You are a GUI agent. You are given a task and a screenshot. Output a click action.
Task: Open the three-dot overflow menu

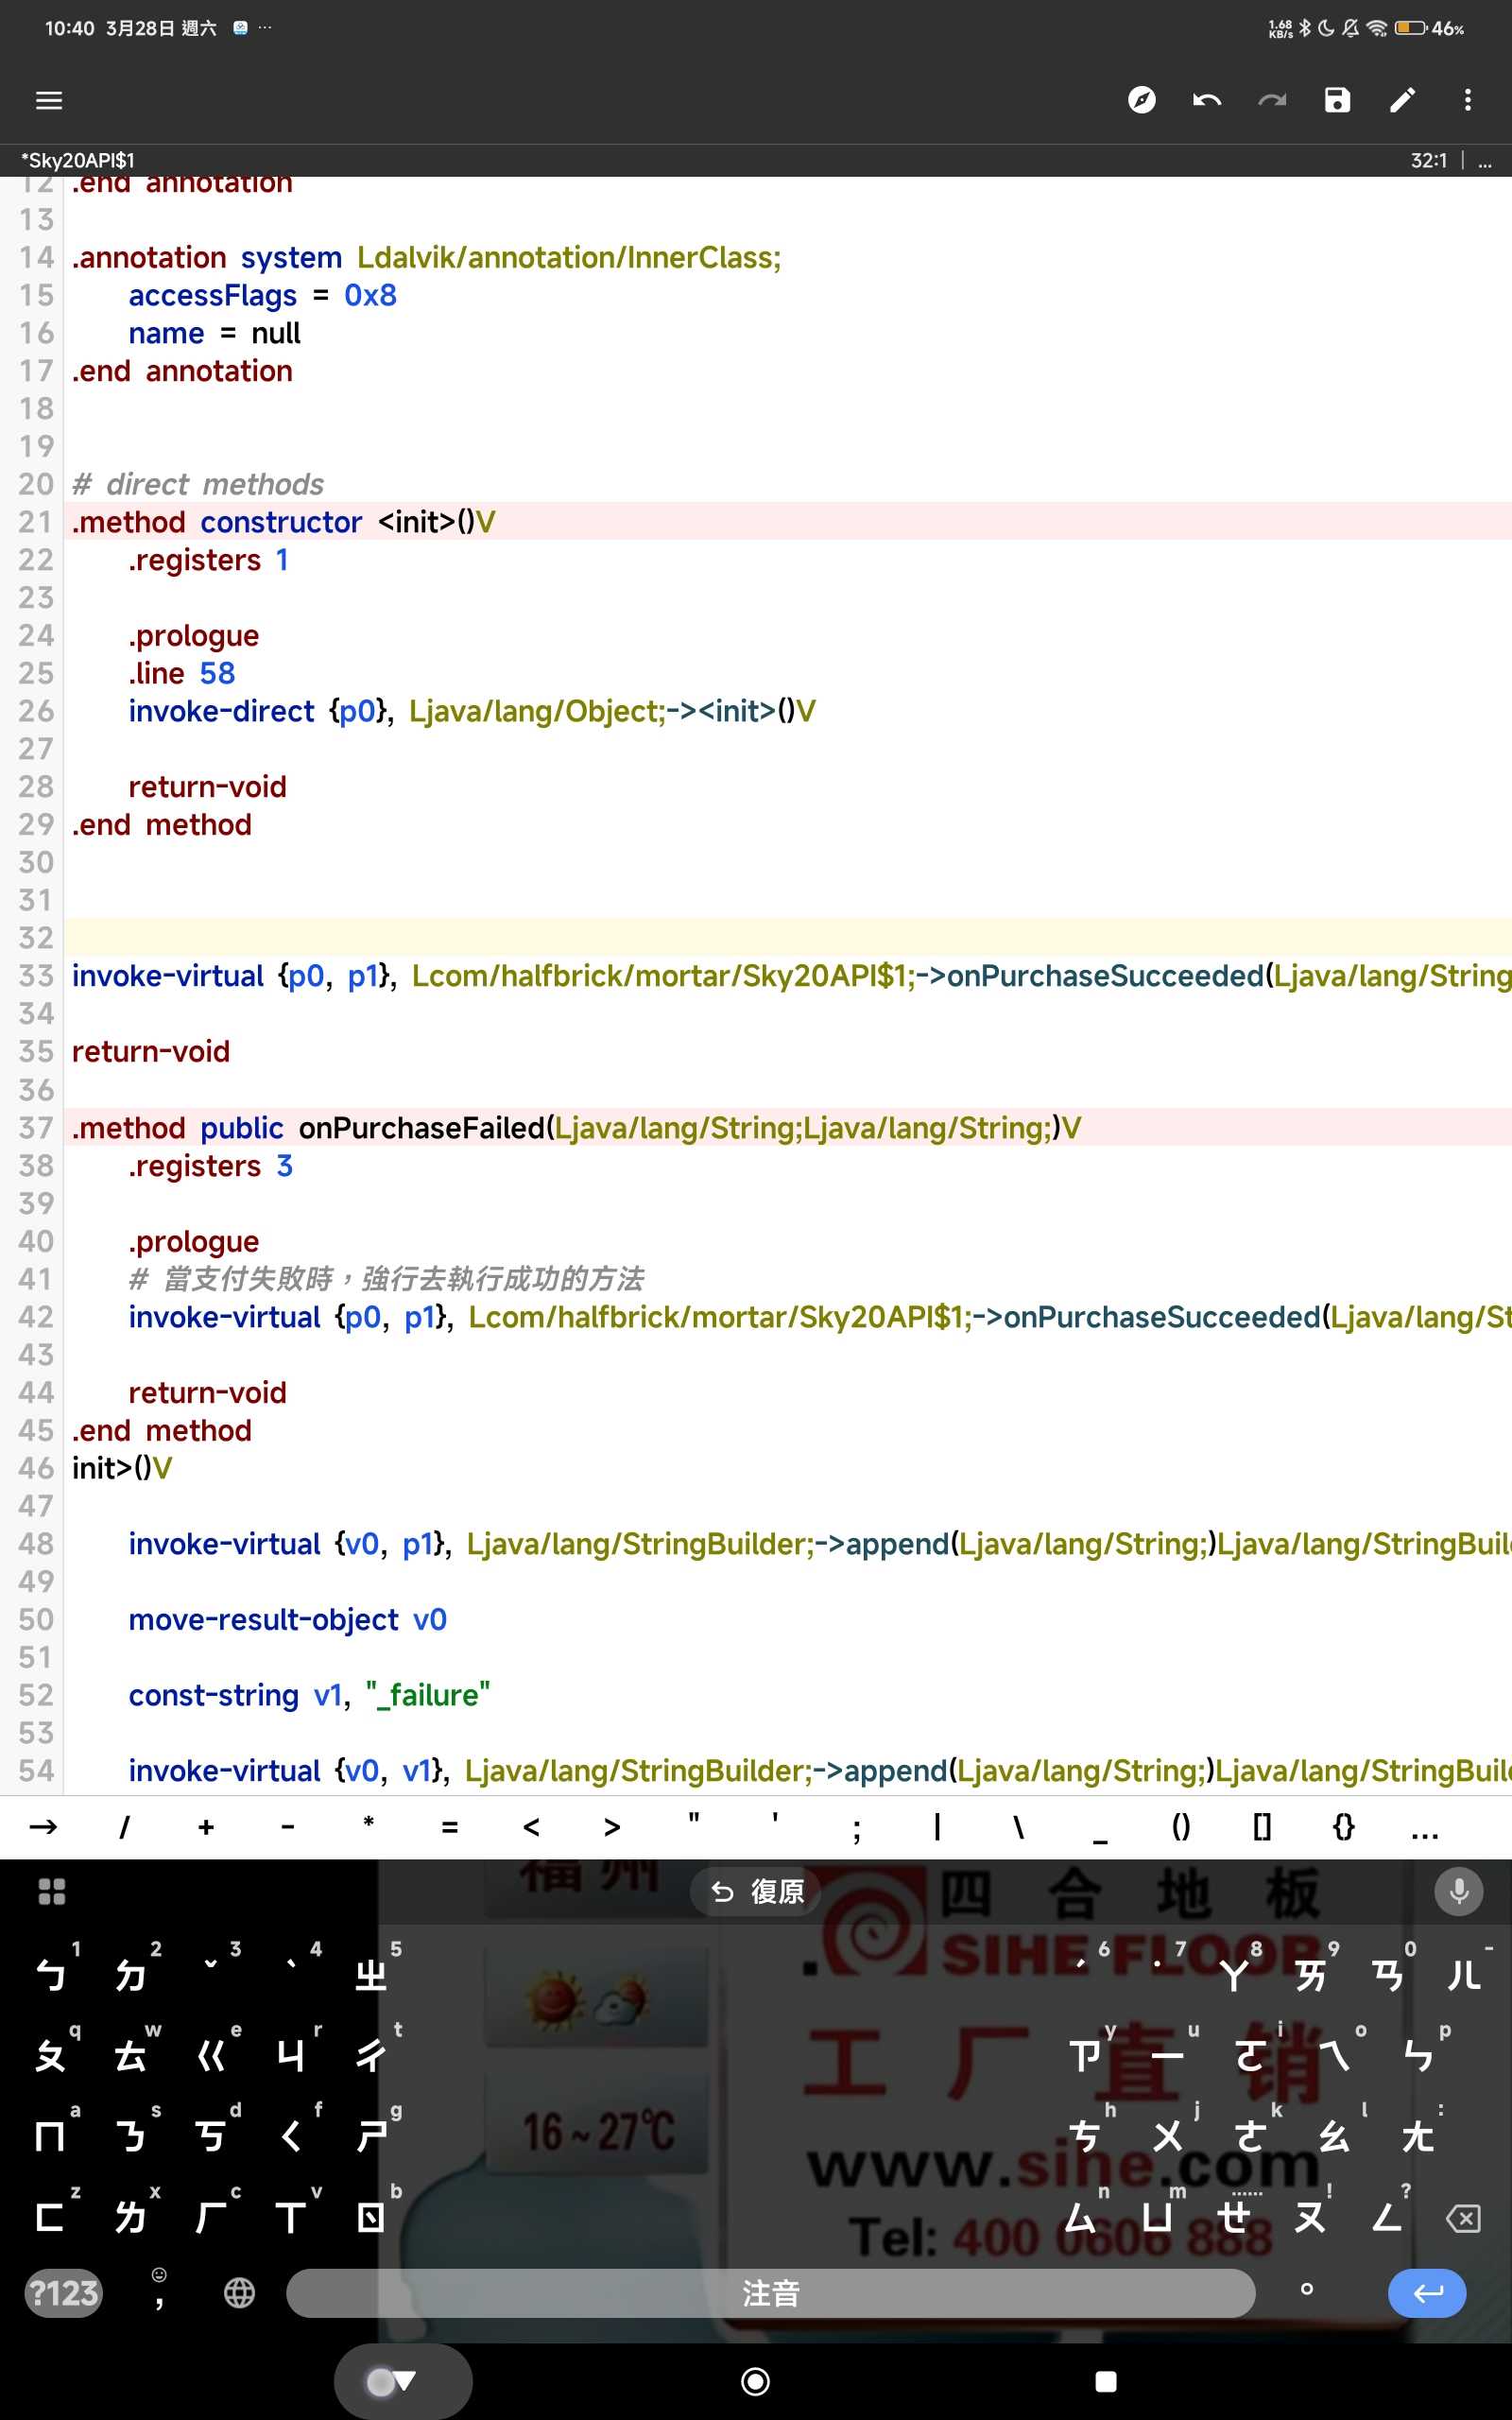click(x=1467, y=100)
